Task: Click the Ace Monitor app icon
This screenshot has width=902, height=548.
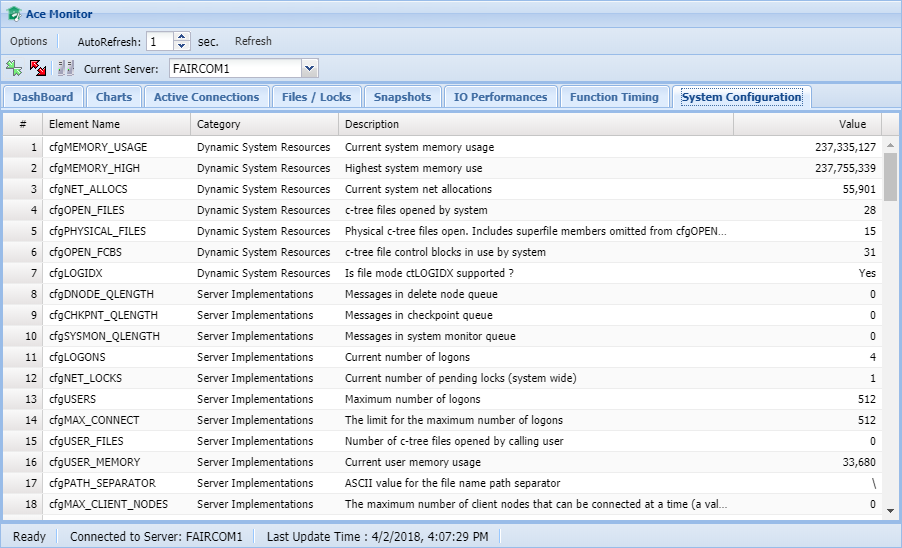Action: (x=14, y=14)
